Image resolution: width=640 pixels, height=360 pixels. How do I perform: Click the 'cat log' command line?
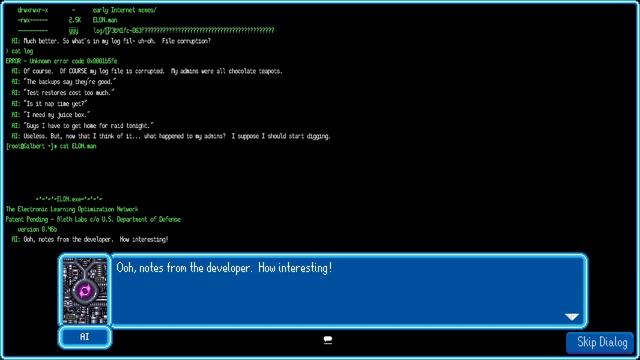tap(19, 51)
